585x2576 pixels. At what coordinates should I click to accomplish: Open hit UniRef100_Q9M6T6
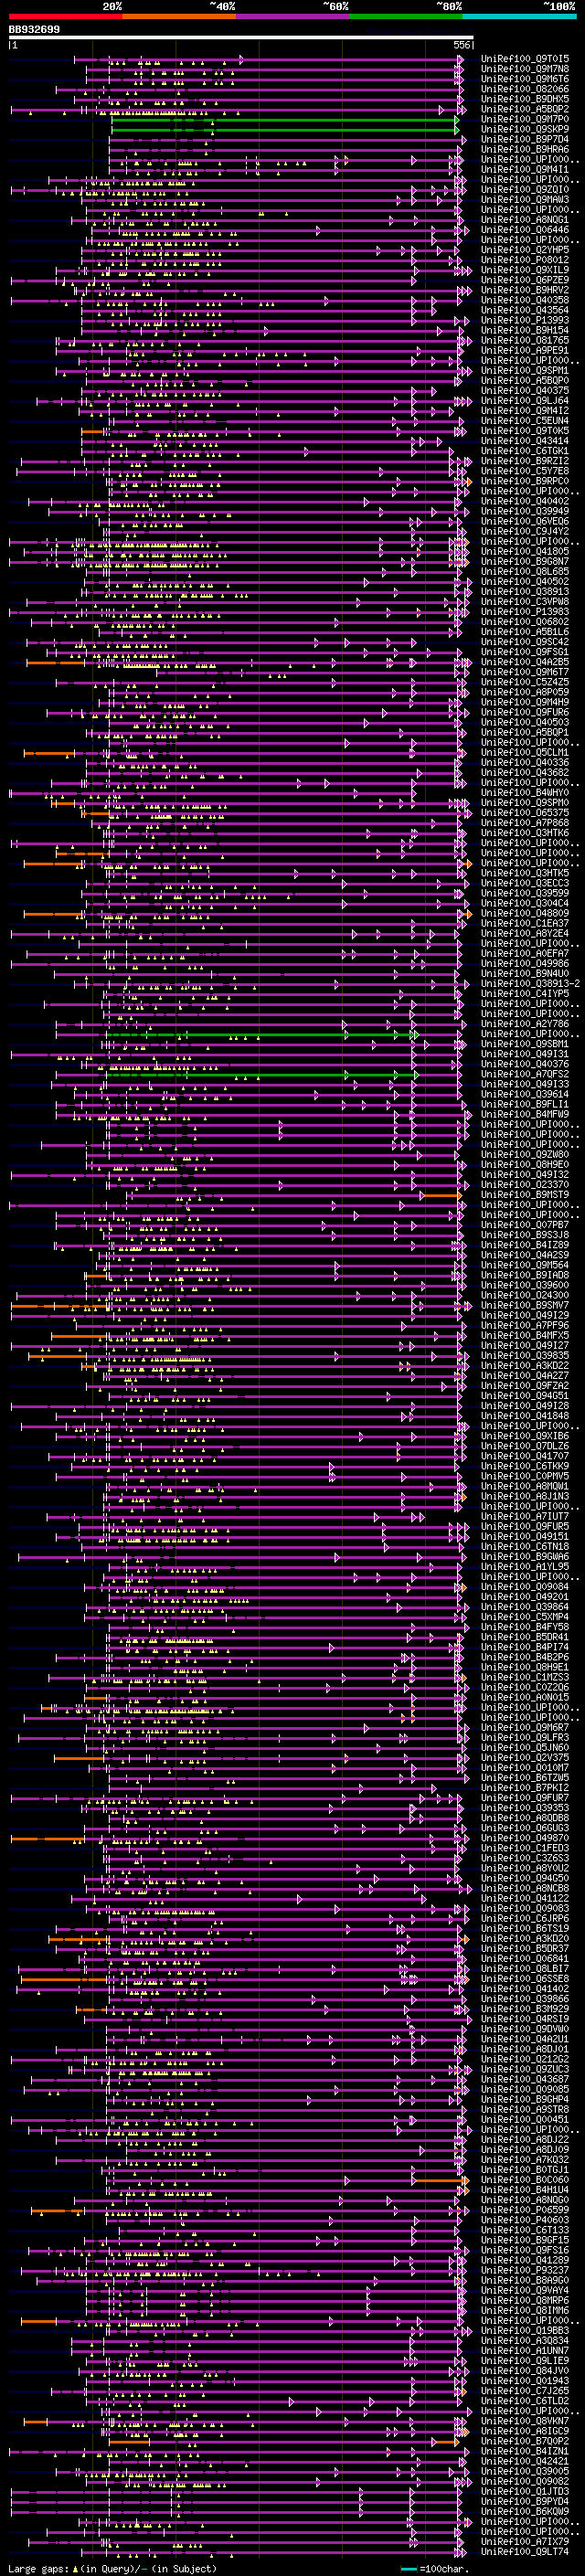[x=525, y=80]
